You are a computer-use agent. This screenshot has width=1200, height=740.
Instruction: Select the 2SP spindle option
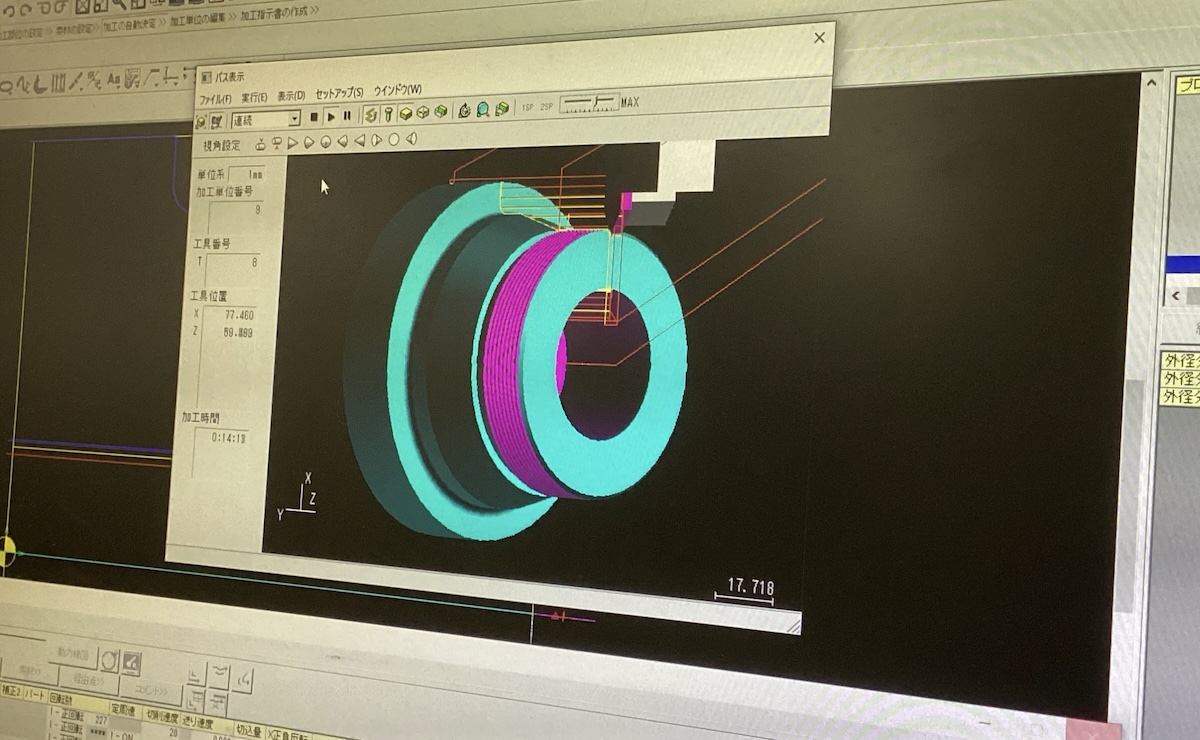point(546,106)
